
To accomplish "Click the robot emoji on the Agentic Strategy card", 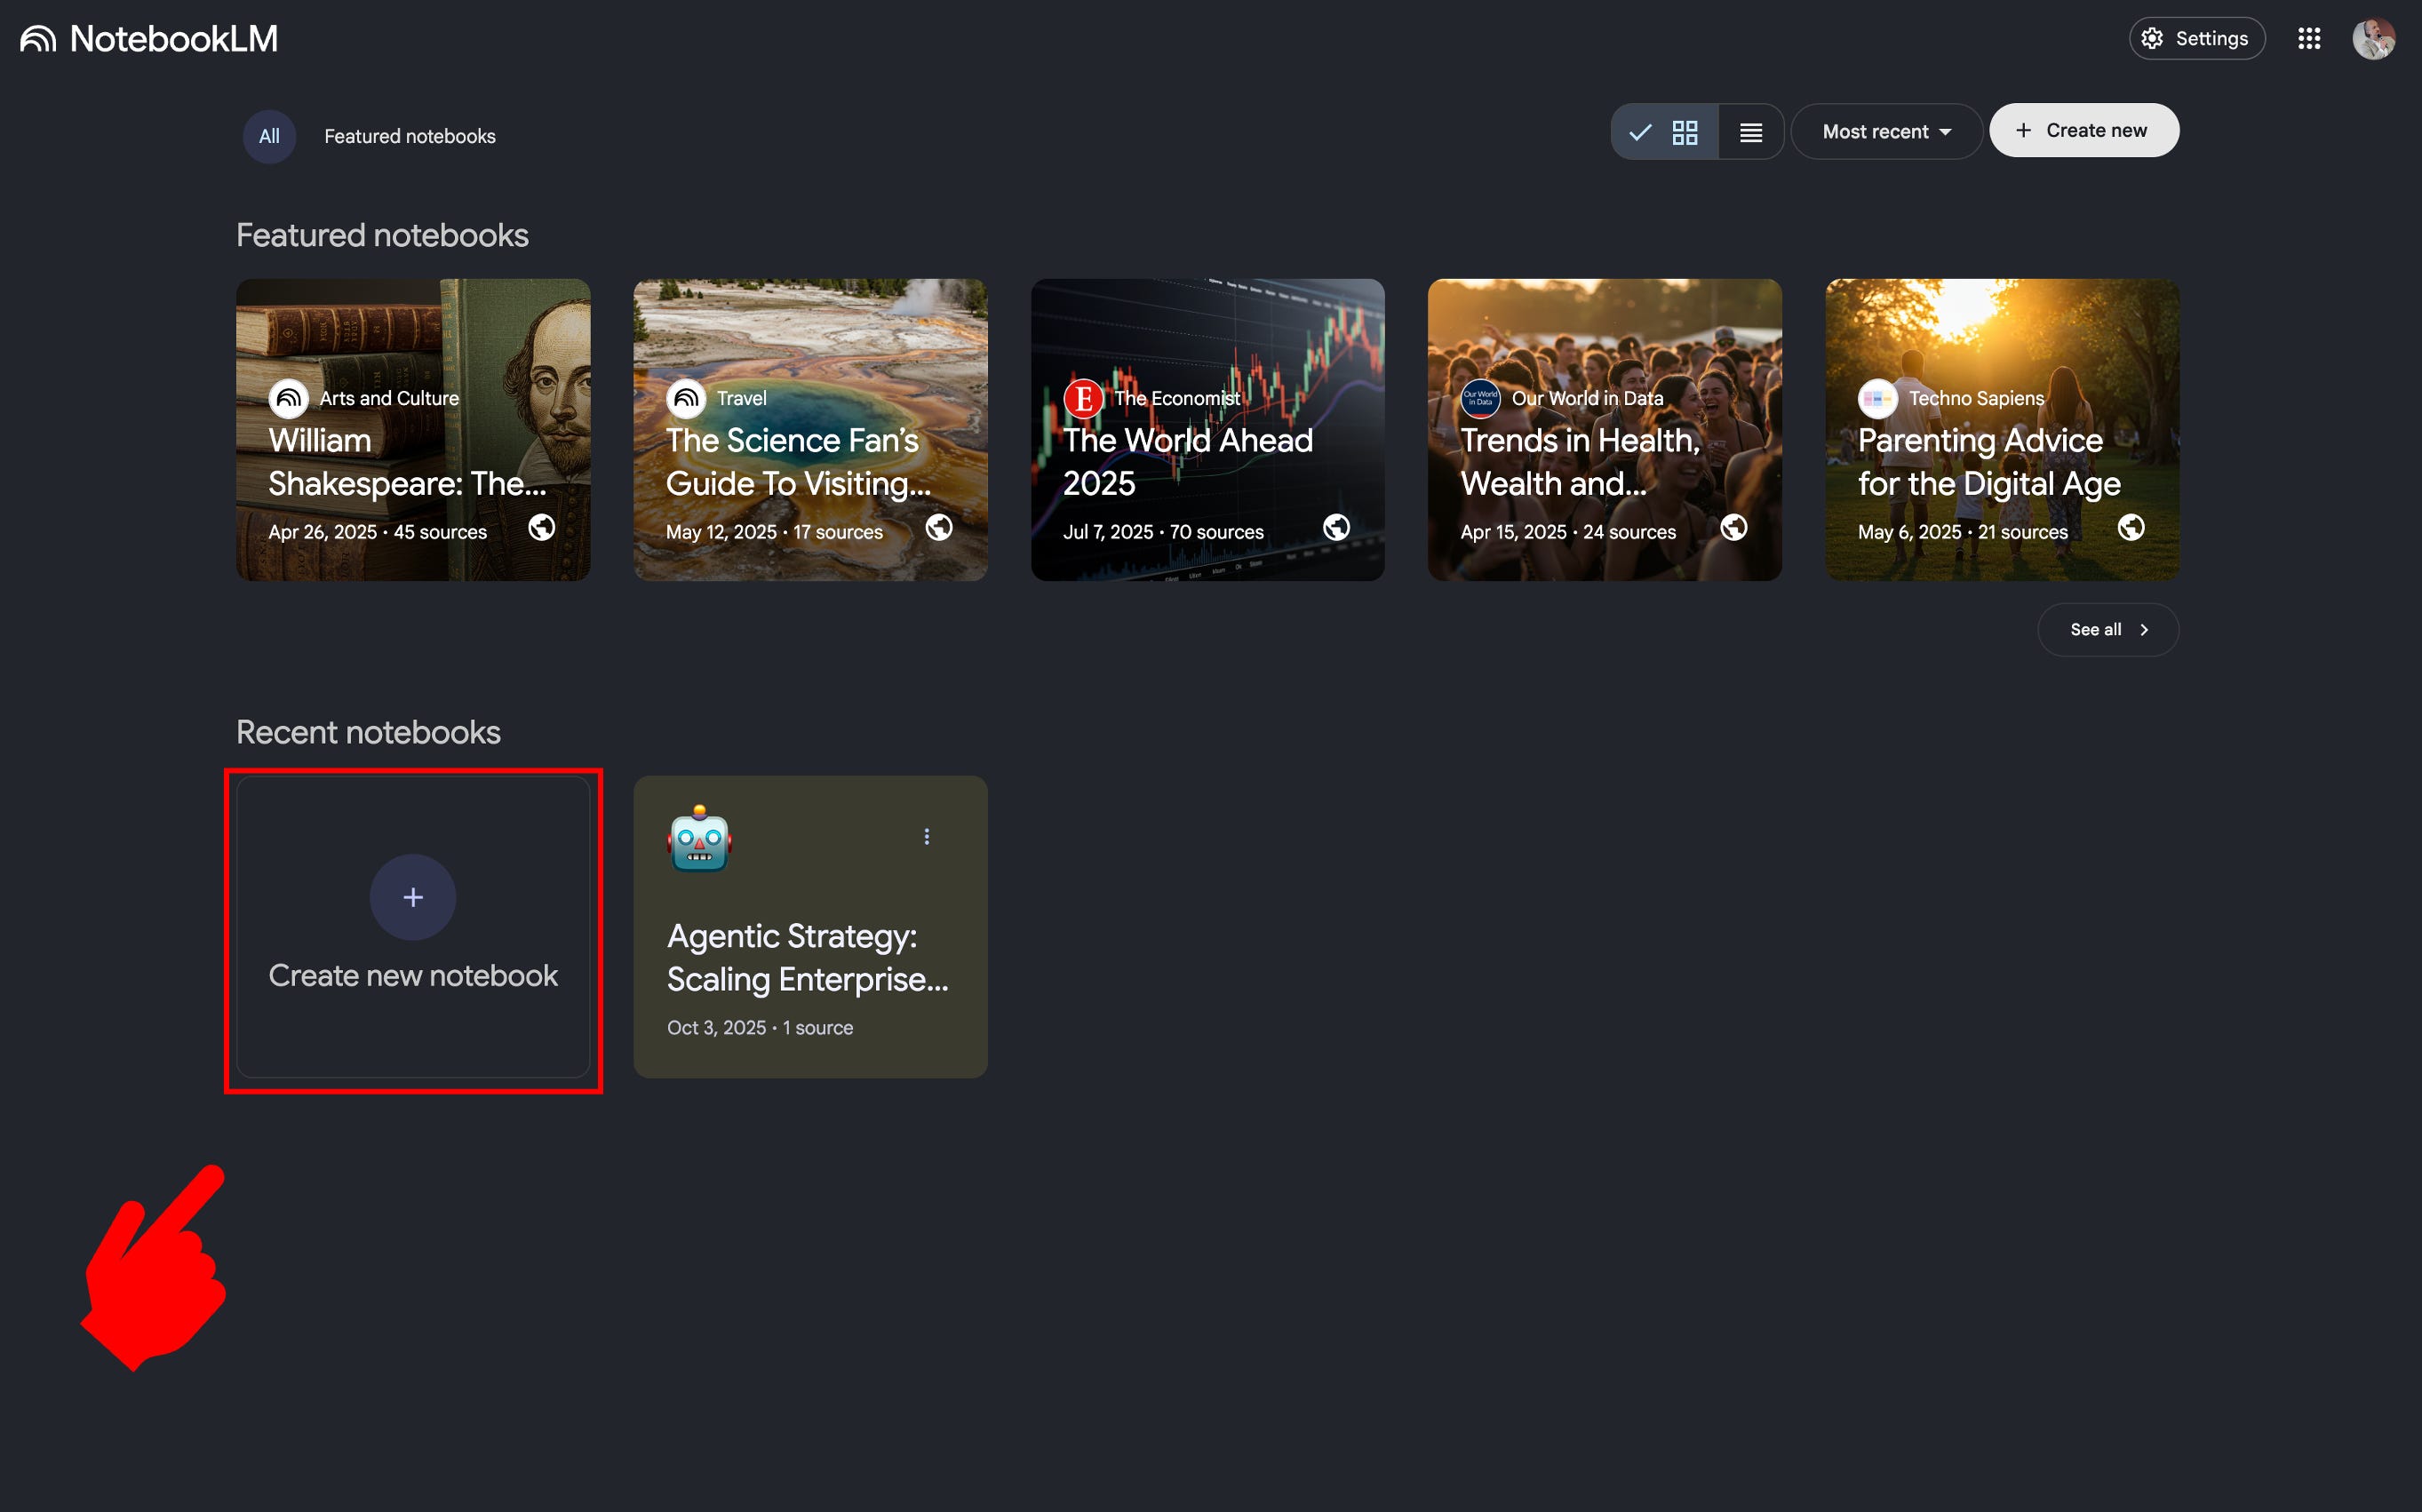I will 700,839.
